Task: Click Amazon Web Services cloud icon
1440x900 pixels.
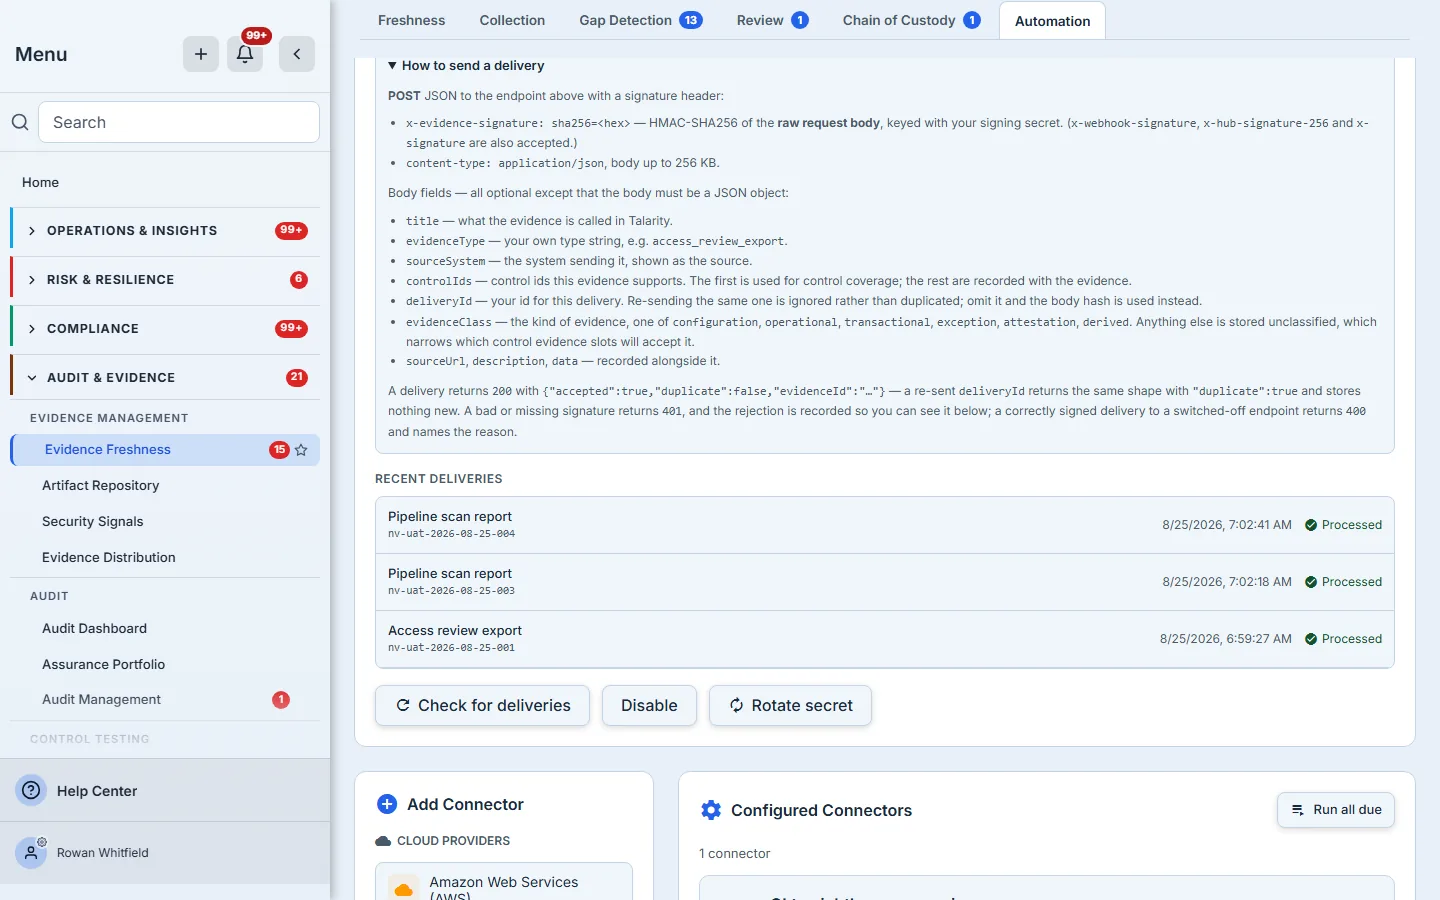Action: click(x=404, y=888)
